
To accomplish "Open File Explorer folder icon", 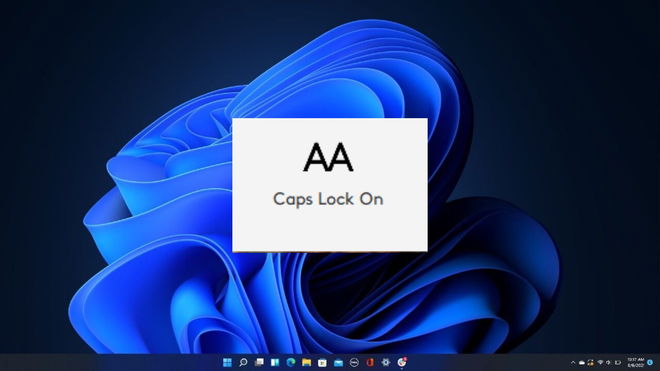I will [306, 362].
